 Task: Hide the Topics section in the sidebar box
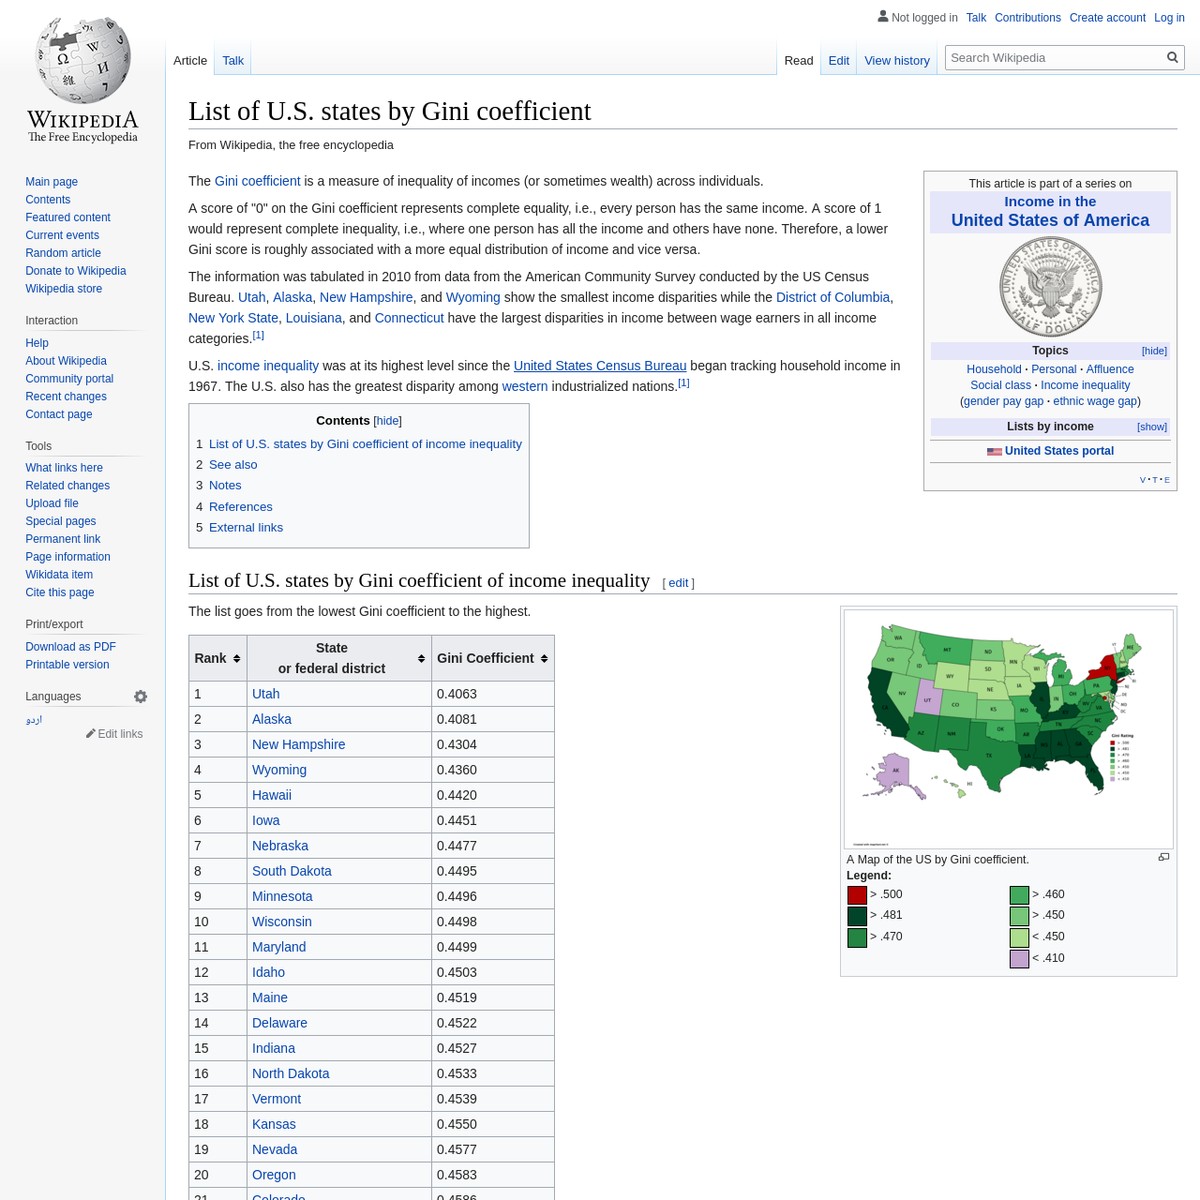[1153, 350]
